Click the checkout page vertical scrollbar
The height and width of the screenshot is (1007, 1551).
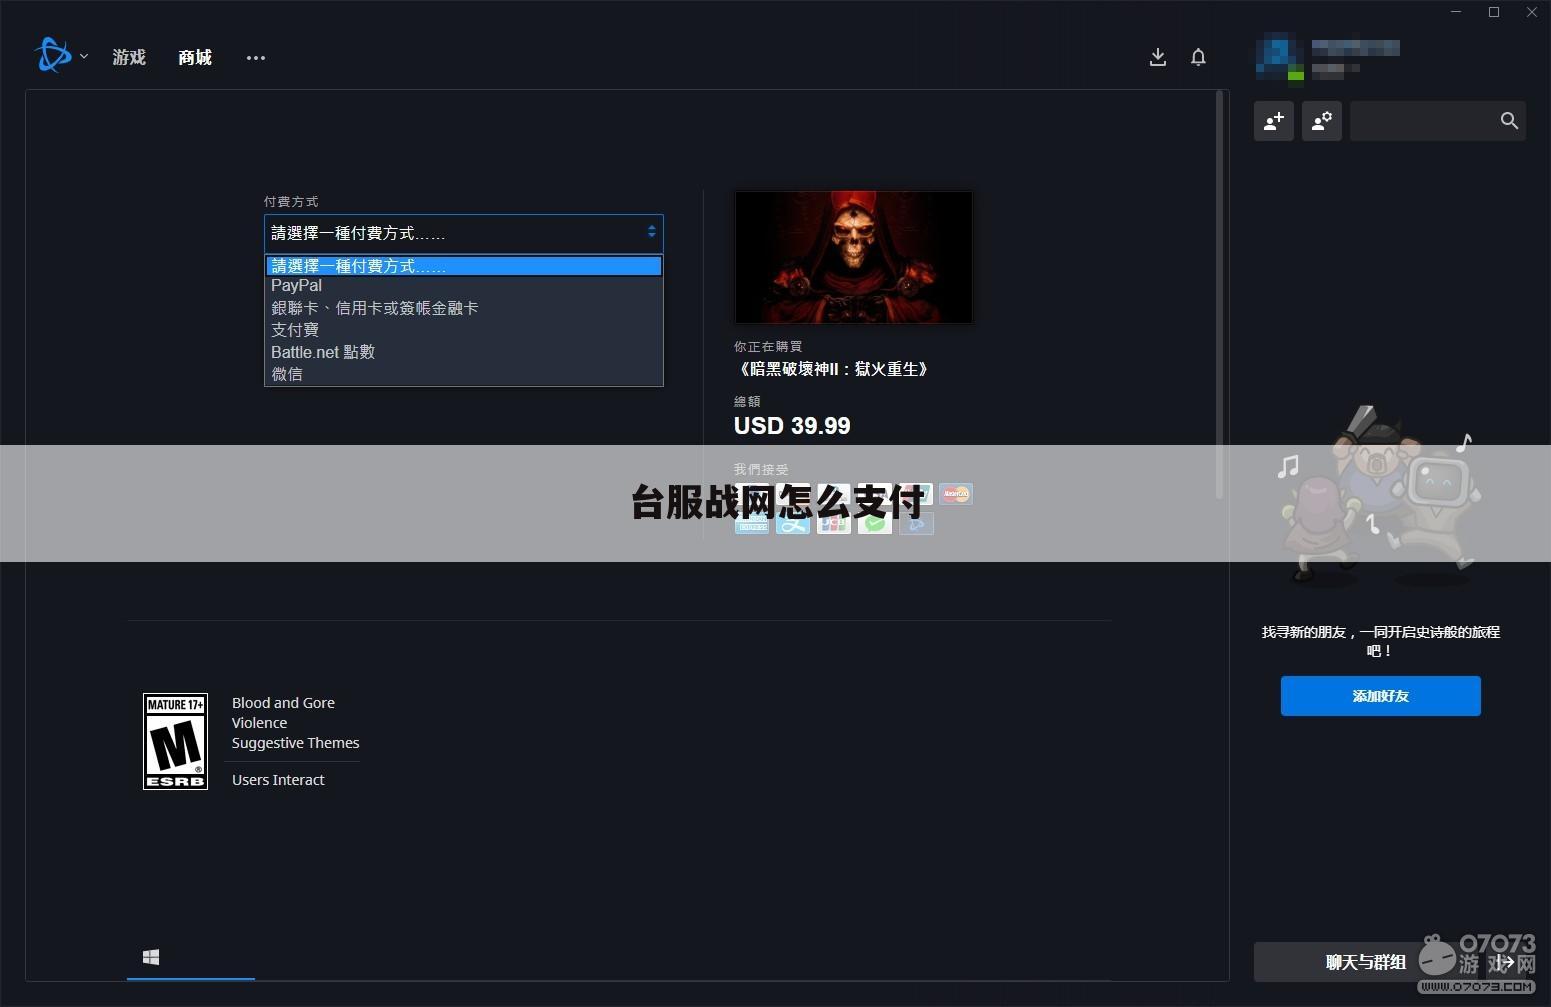click(x=1220, y=294)
